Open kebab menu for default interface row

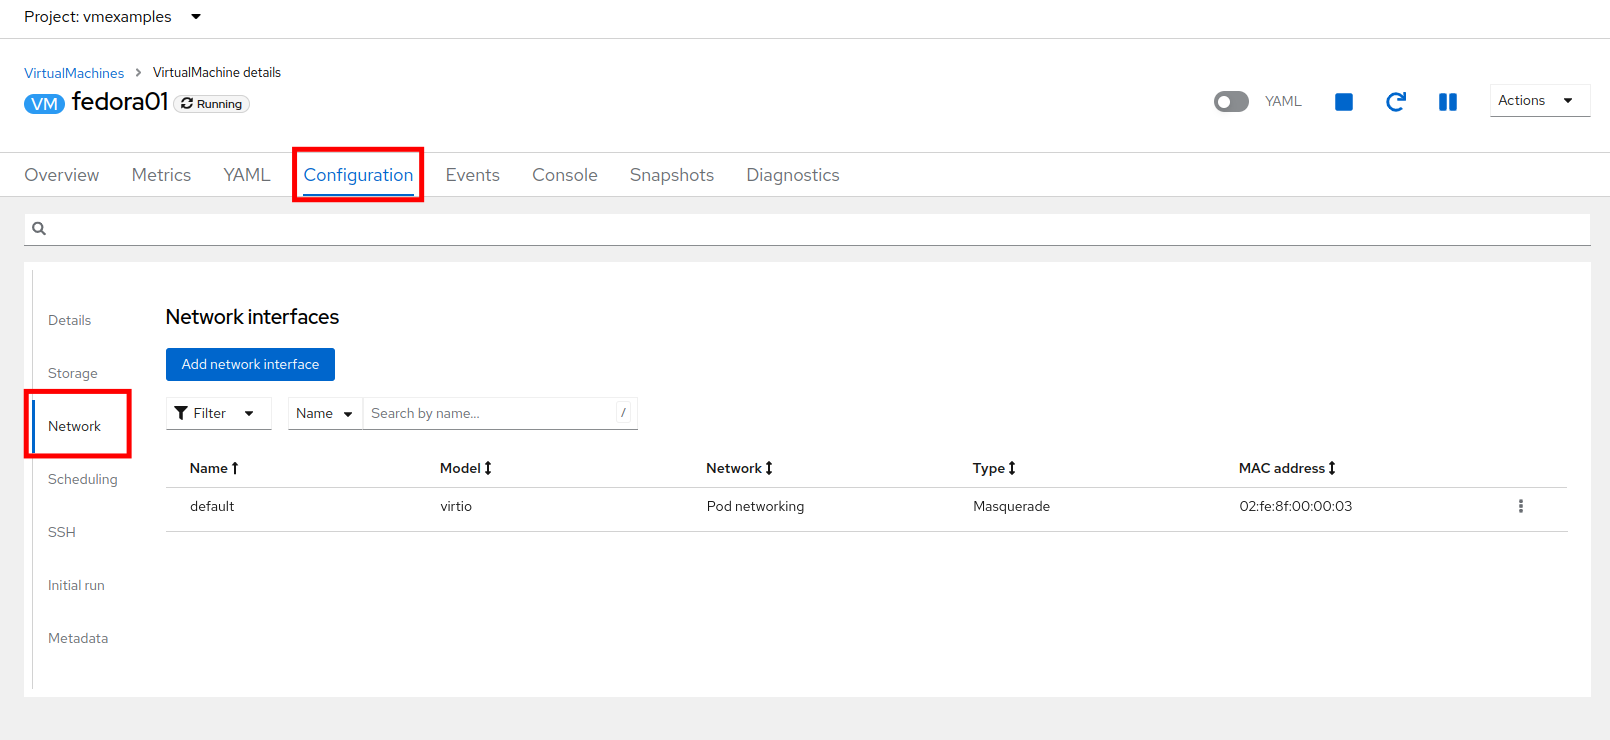click(1521, 506)
